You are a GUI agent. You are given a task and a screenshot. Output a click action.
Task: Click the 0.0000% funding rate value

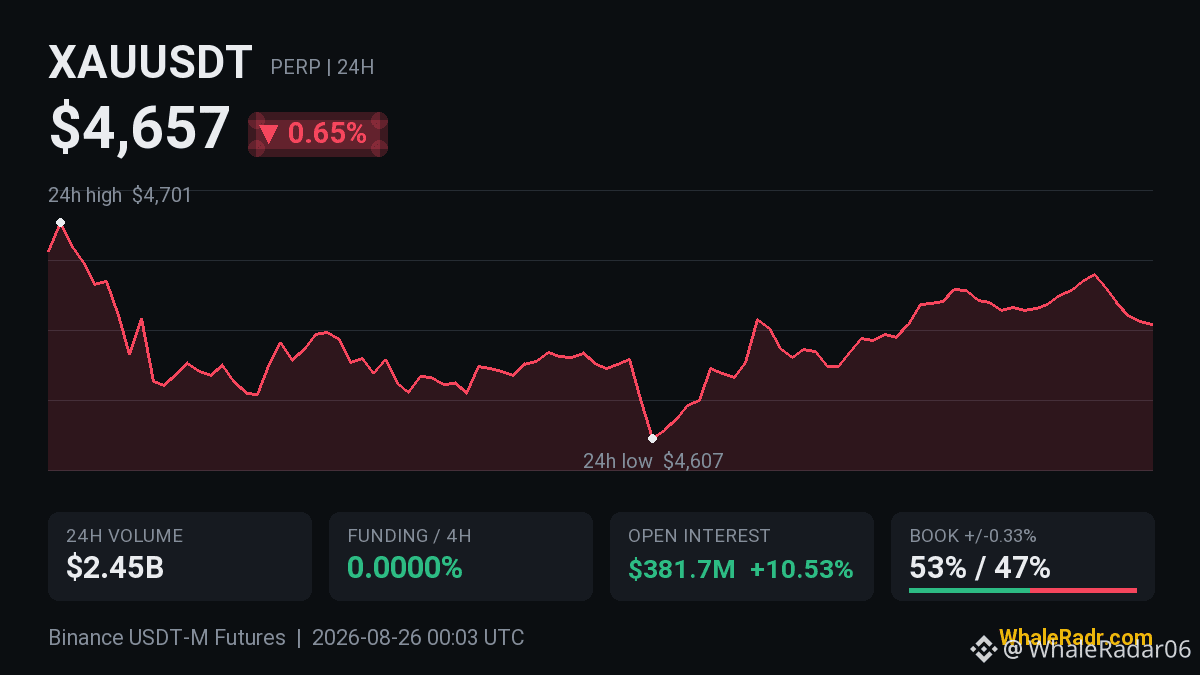click(405, 568)
